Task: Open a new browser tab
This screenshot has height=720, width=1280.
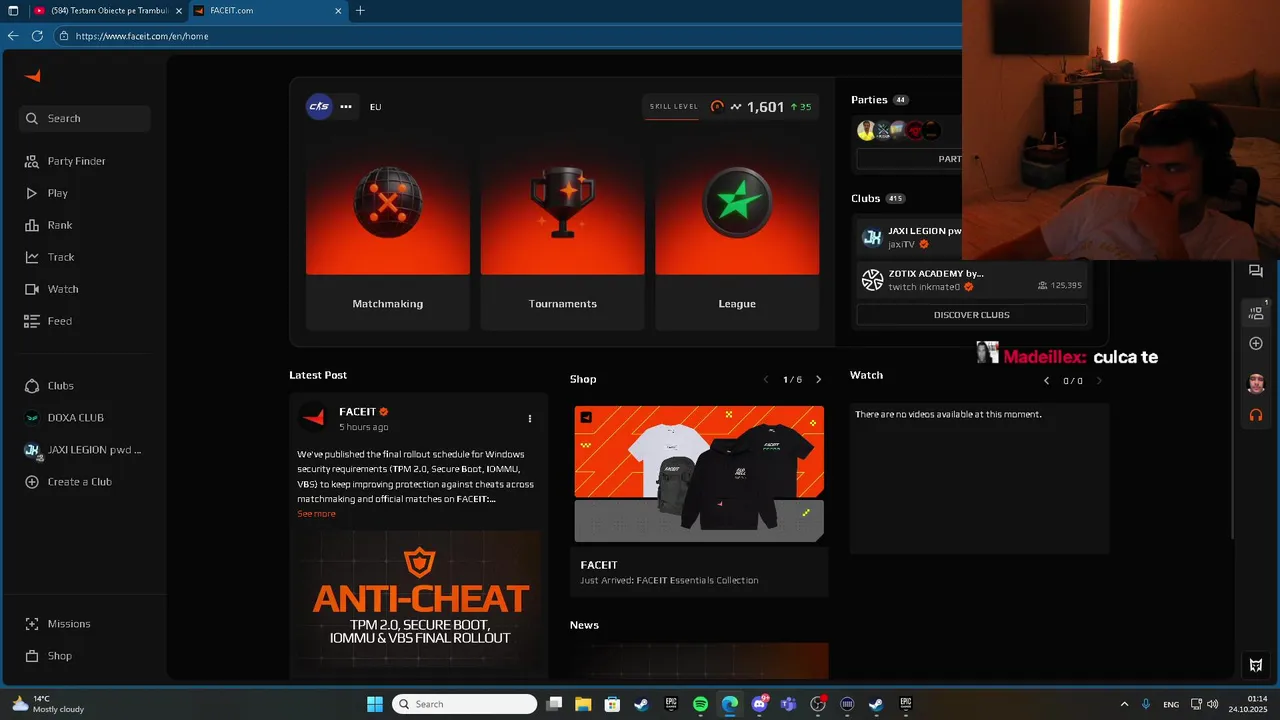Action: [360, 11]
